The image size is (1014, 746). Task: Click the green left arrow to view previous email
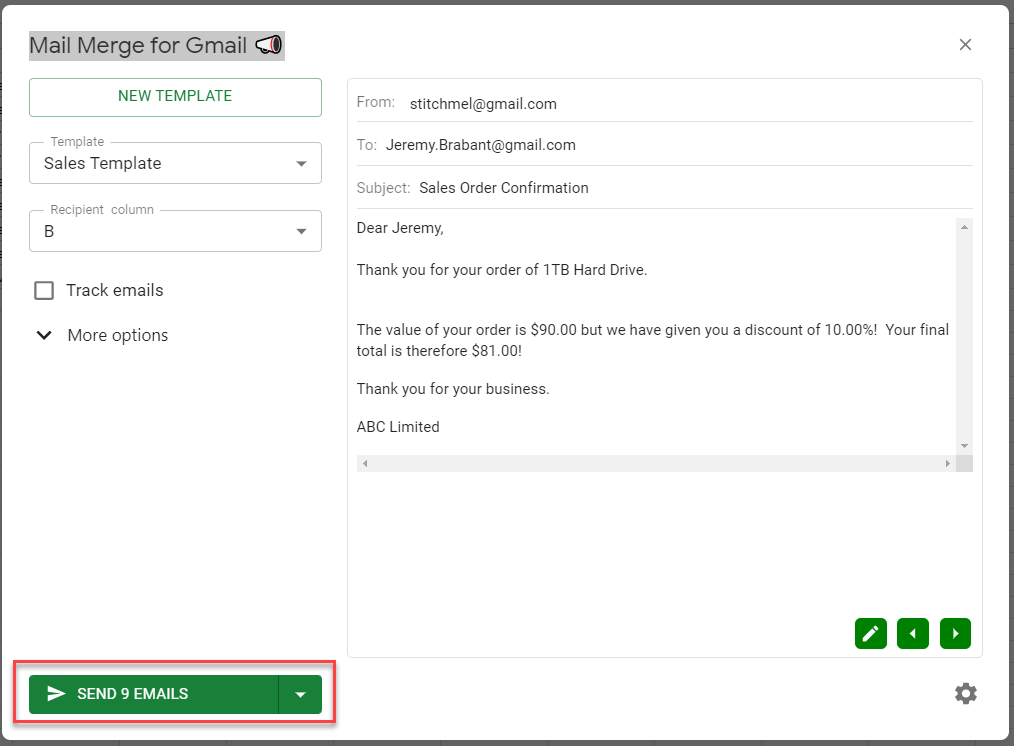pyautogui.click(x=912, y=633)
